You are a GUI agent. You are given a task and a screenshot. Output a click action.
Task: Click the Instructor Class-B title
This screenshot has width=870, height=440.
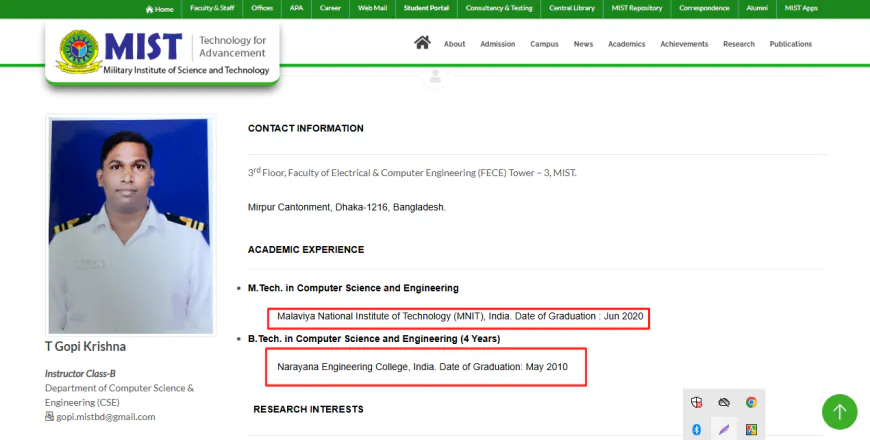(x=80, y=373)
